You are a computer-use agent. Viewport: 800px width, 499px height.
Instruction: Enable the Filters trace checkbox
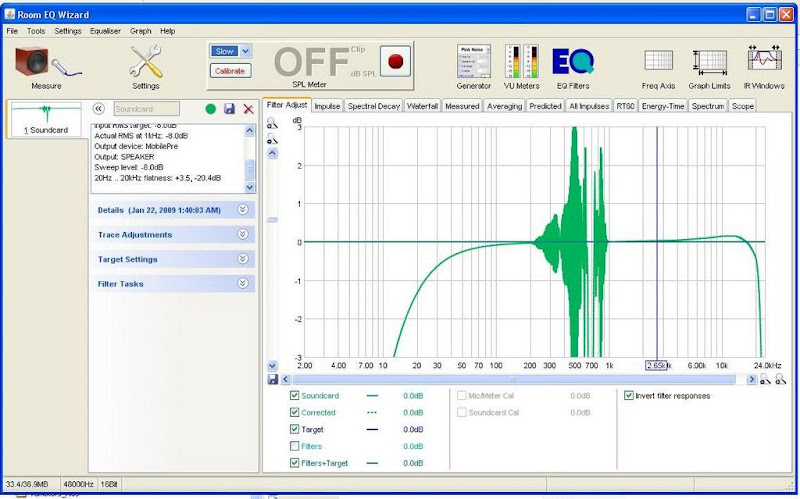[294, 446]
